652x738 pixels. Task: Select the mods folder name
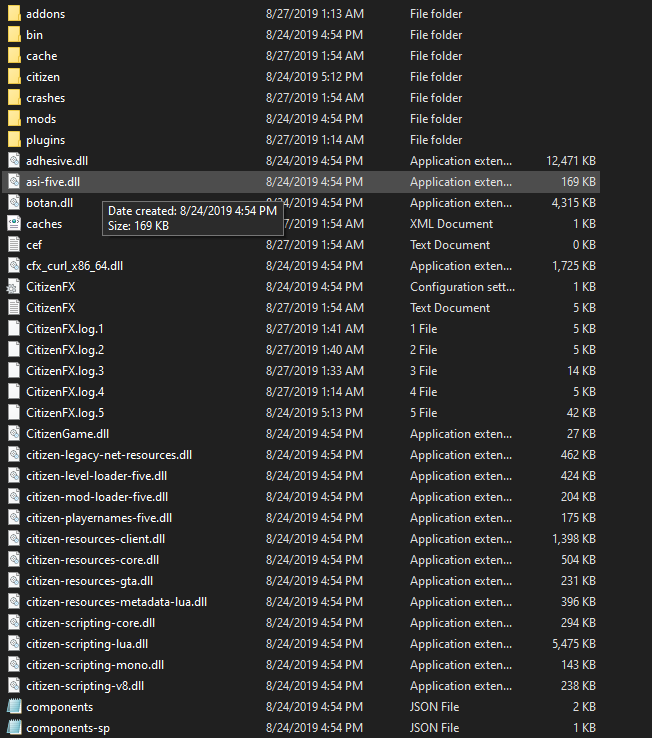[41, 119]
